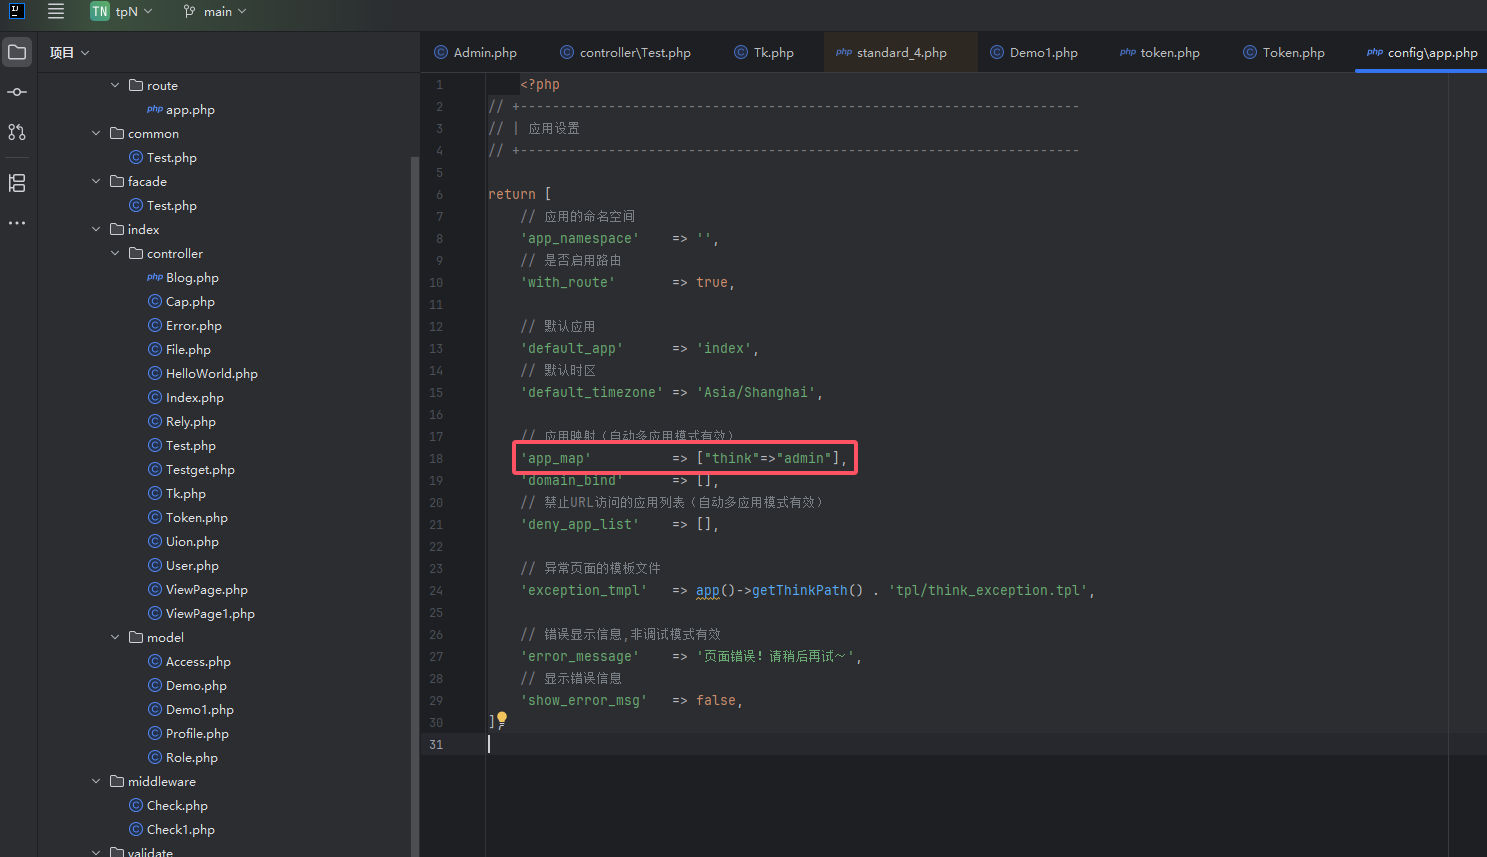Open the main branch dropdown
Image resolution: width=1487 pixels, height=857 pixels.
216,12
